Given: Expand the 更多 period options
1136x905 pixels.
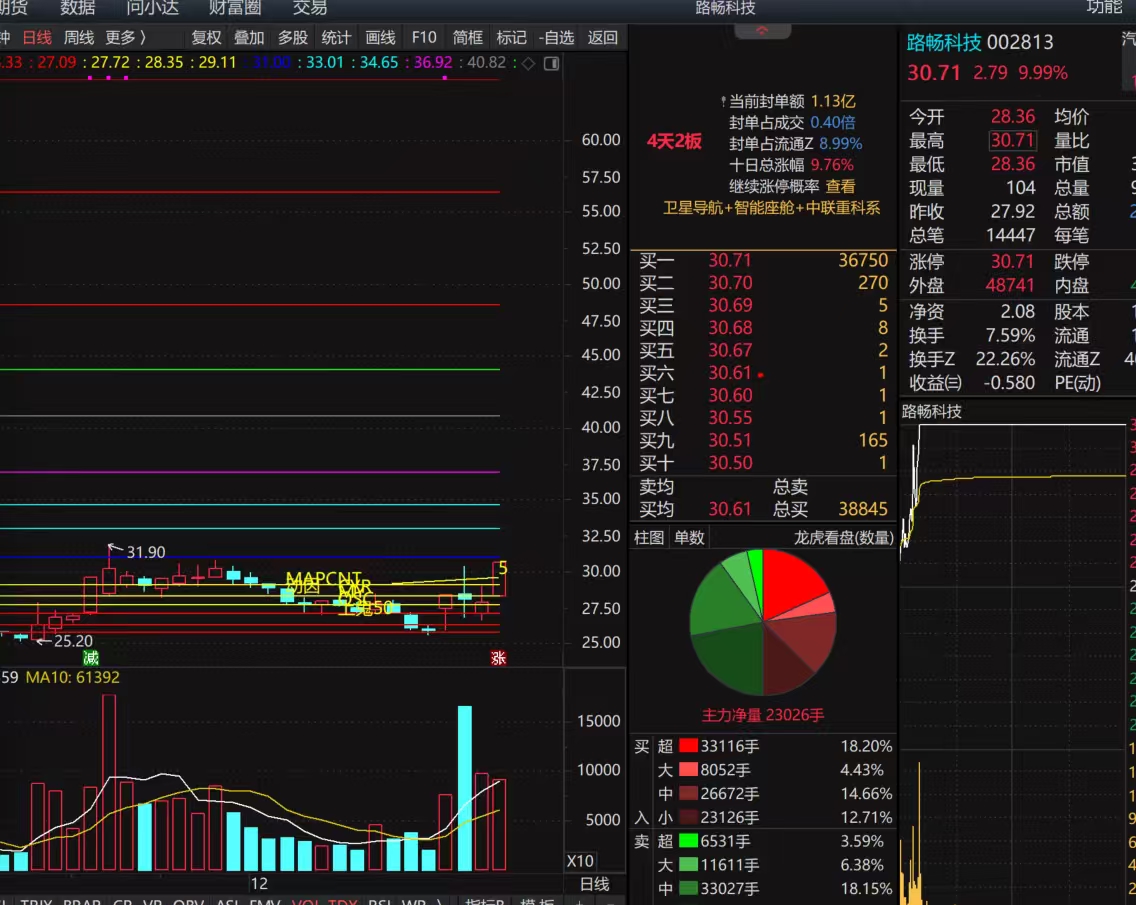Looking at the screenshot, I should [125, 38].
